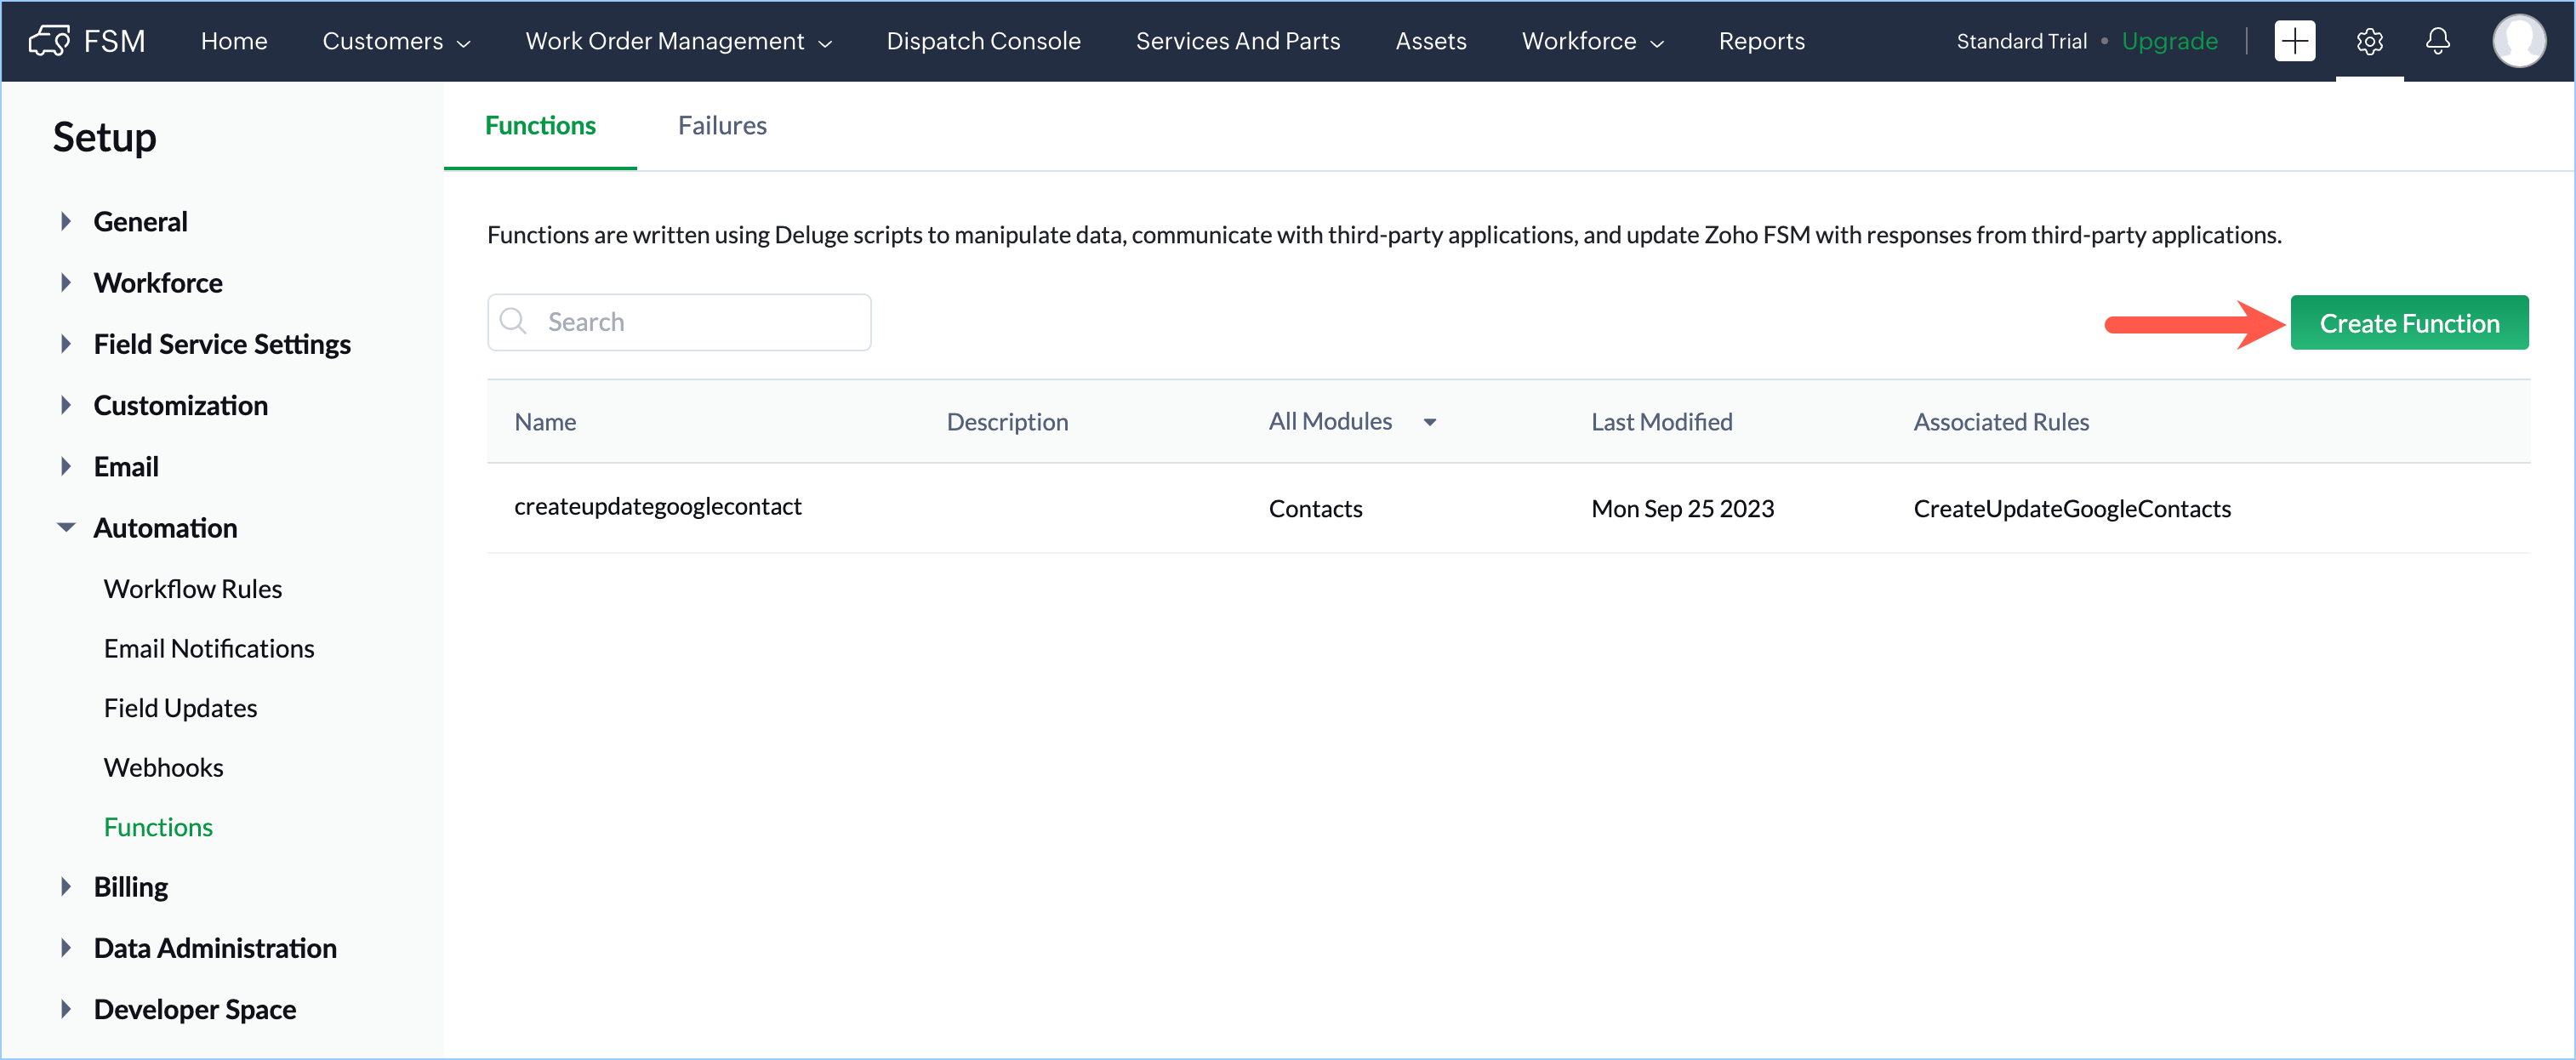Click the Upgrade link

point(2169,41)
